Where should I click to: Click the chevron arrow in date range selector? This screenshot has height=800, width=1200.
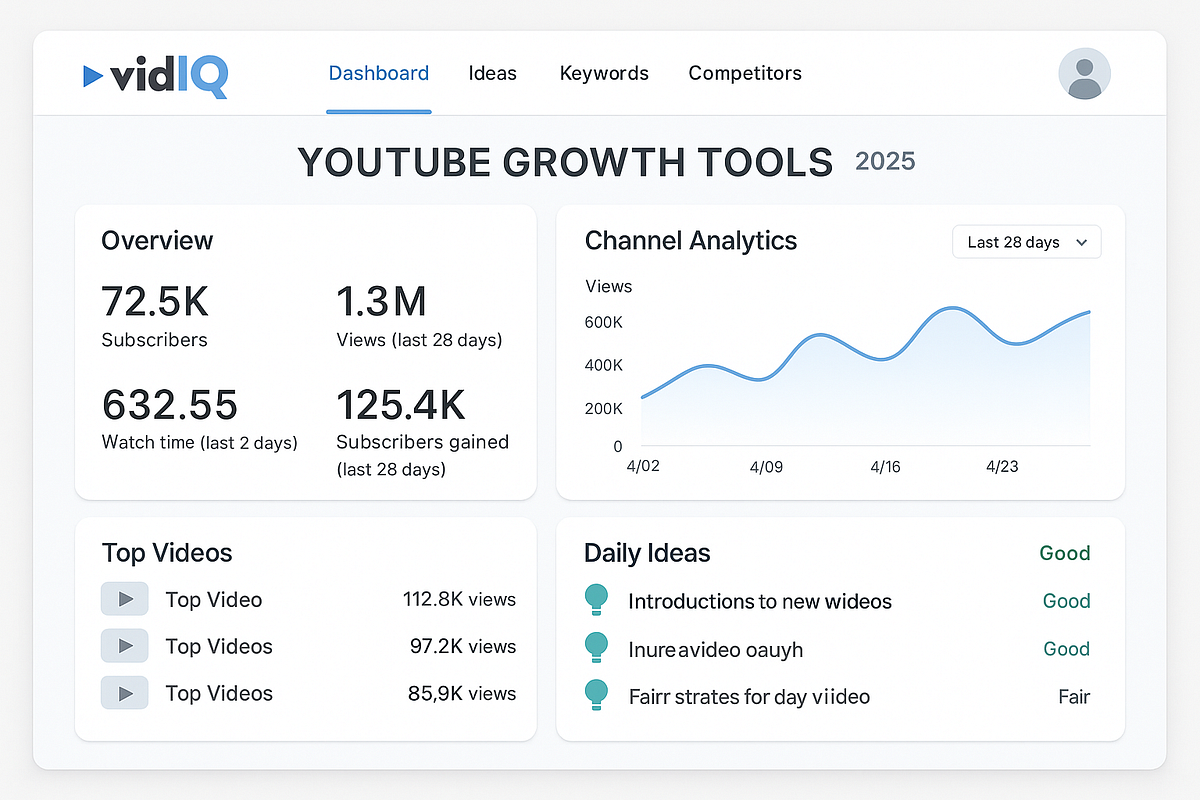tap(1081, 242)
